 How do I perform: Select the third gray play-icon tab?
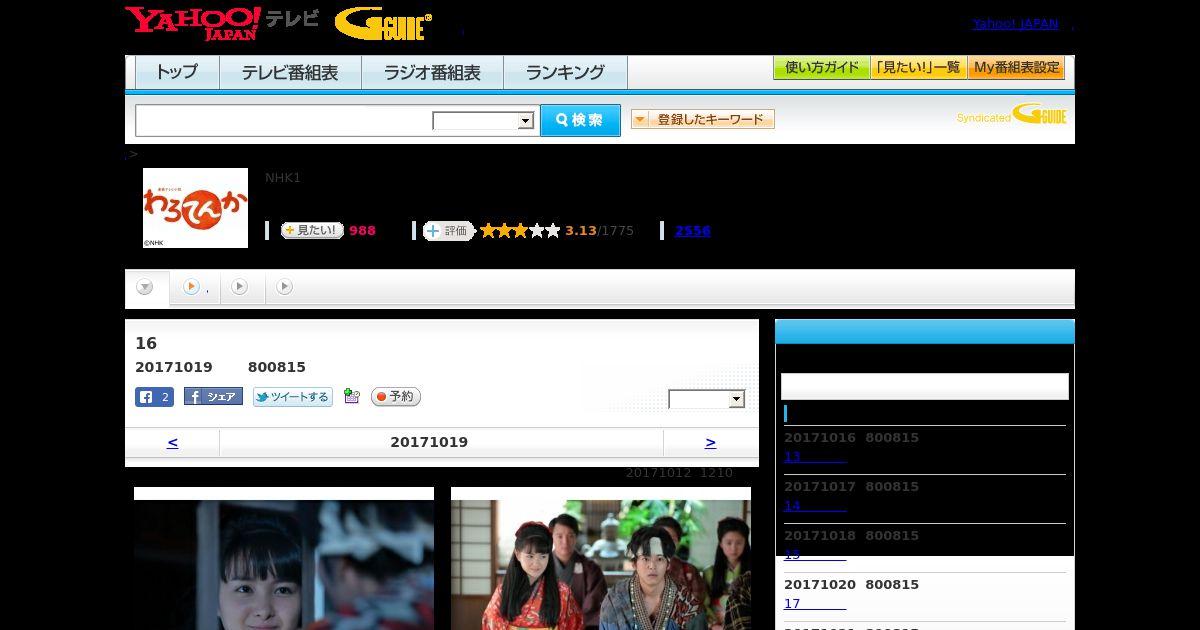click(x=240, y=287)
